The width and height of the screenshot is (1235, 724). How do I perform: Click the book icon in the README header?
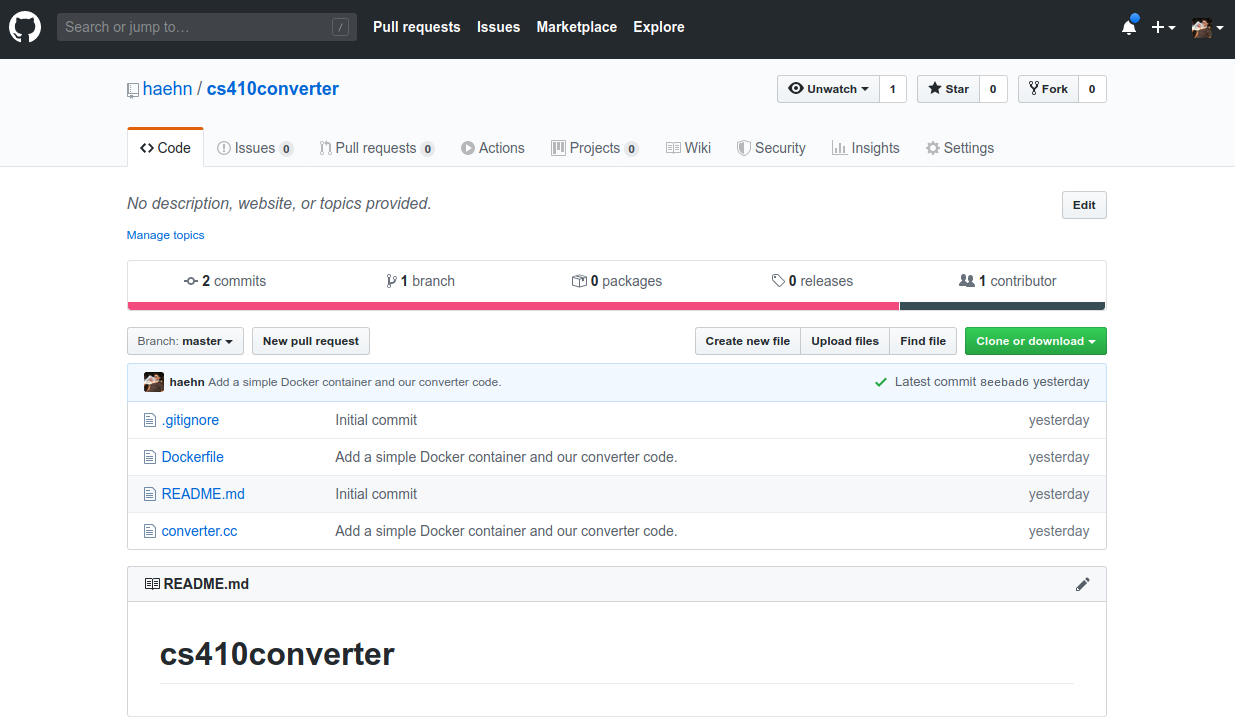pyautogui.click(x=152, y=584)
